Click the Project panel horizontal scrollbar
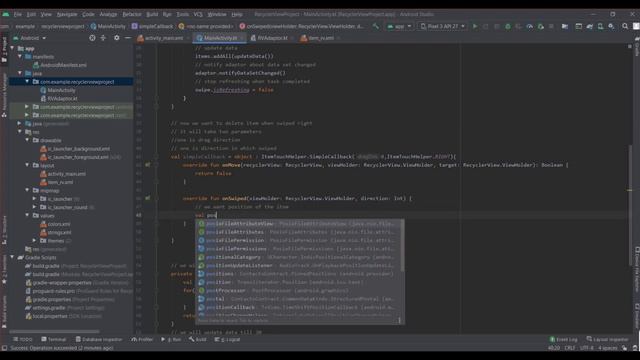This screenshot has height=360, width=640. (x=54, y=331)
